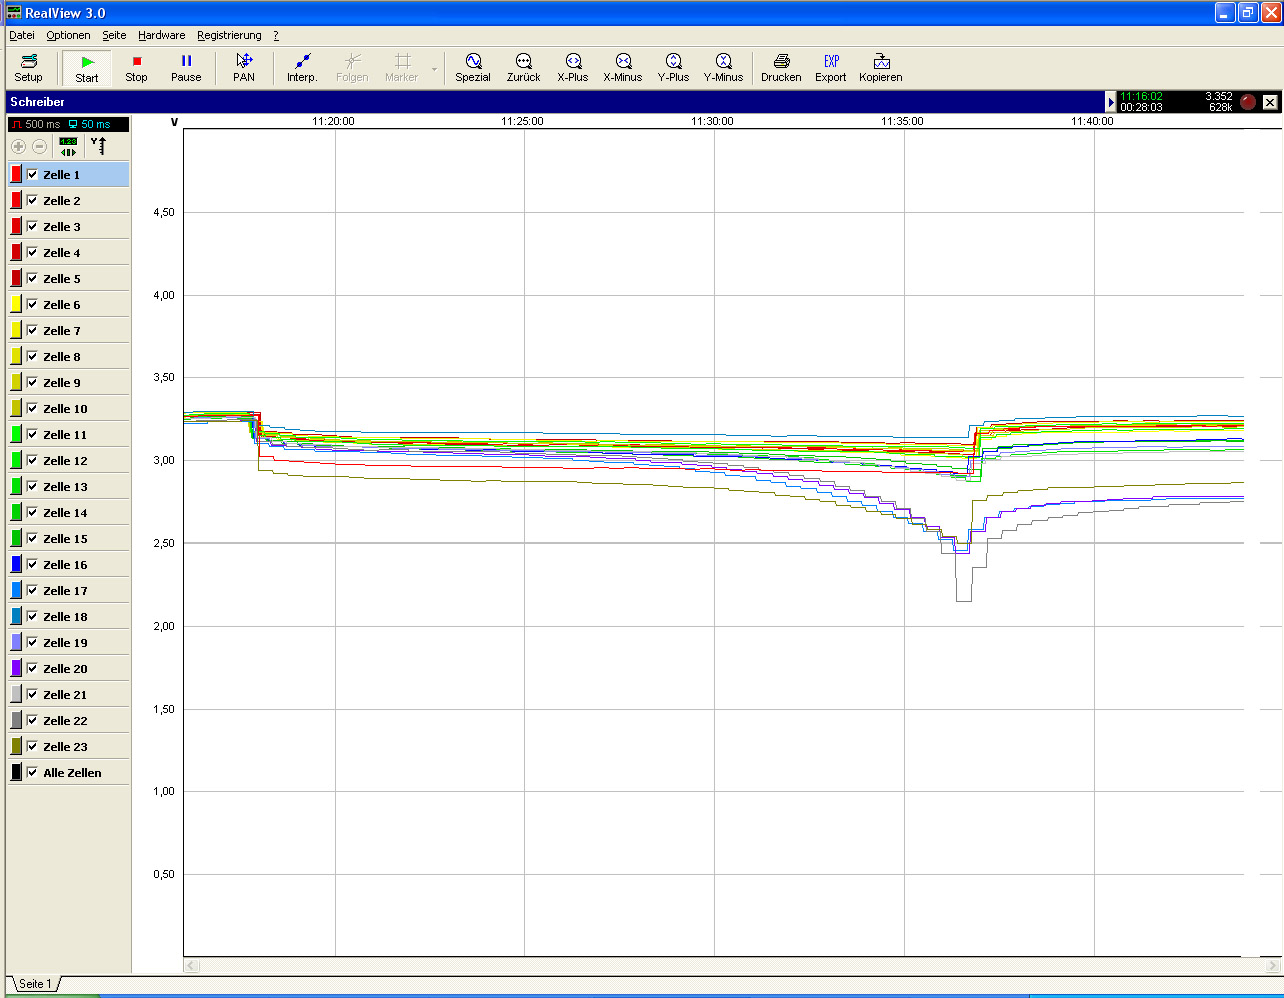The width and height of the screenshot is (1284, 998).
Task: Select the Zelle 10 label
Action: (65, 409)
